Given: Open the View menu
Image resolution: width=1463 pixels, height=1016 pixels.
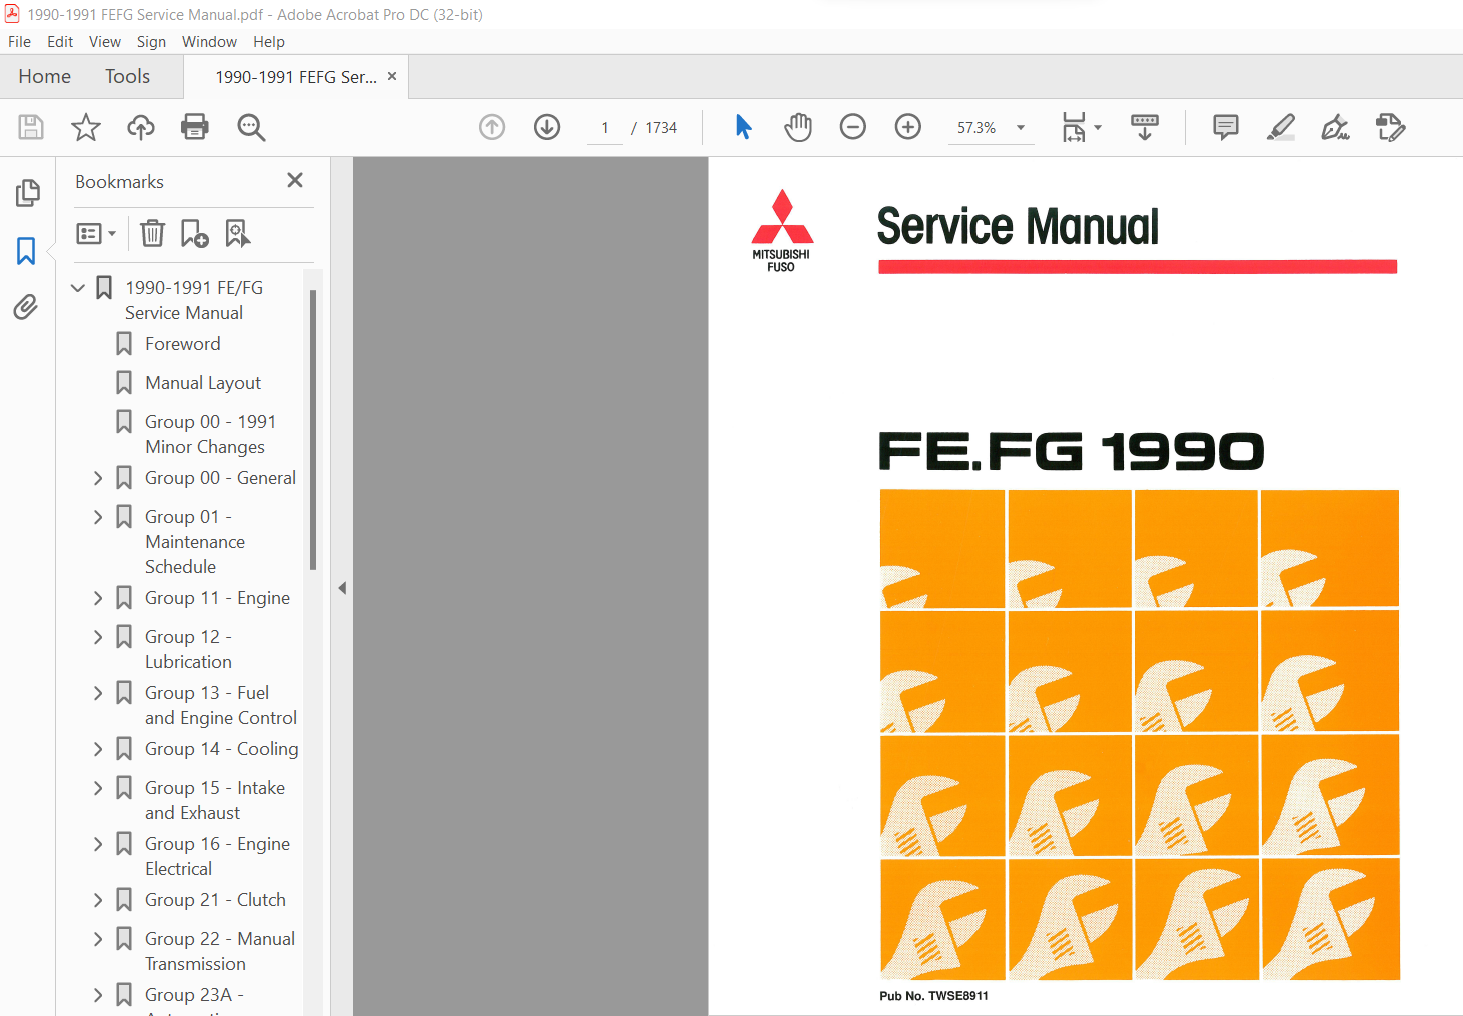Looking at the screenshot, I should tap(105, 42).
